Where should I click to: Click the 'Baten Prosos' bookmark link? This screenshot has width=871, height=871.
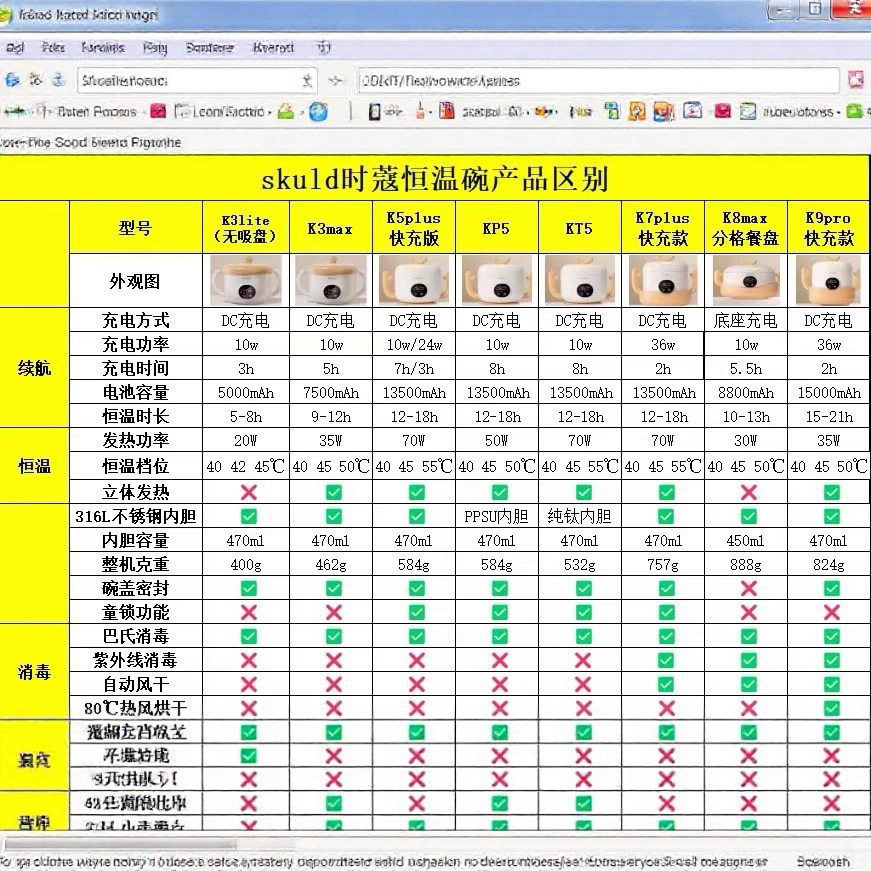(x=97, y=112)
